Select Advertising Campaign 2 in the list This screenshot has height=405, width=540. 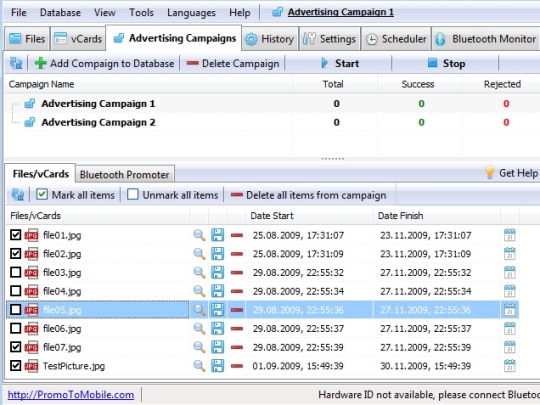coord(98,122)
